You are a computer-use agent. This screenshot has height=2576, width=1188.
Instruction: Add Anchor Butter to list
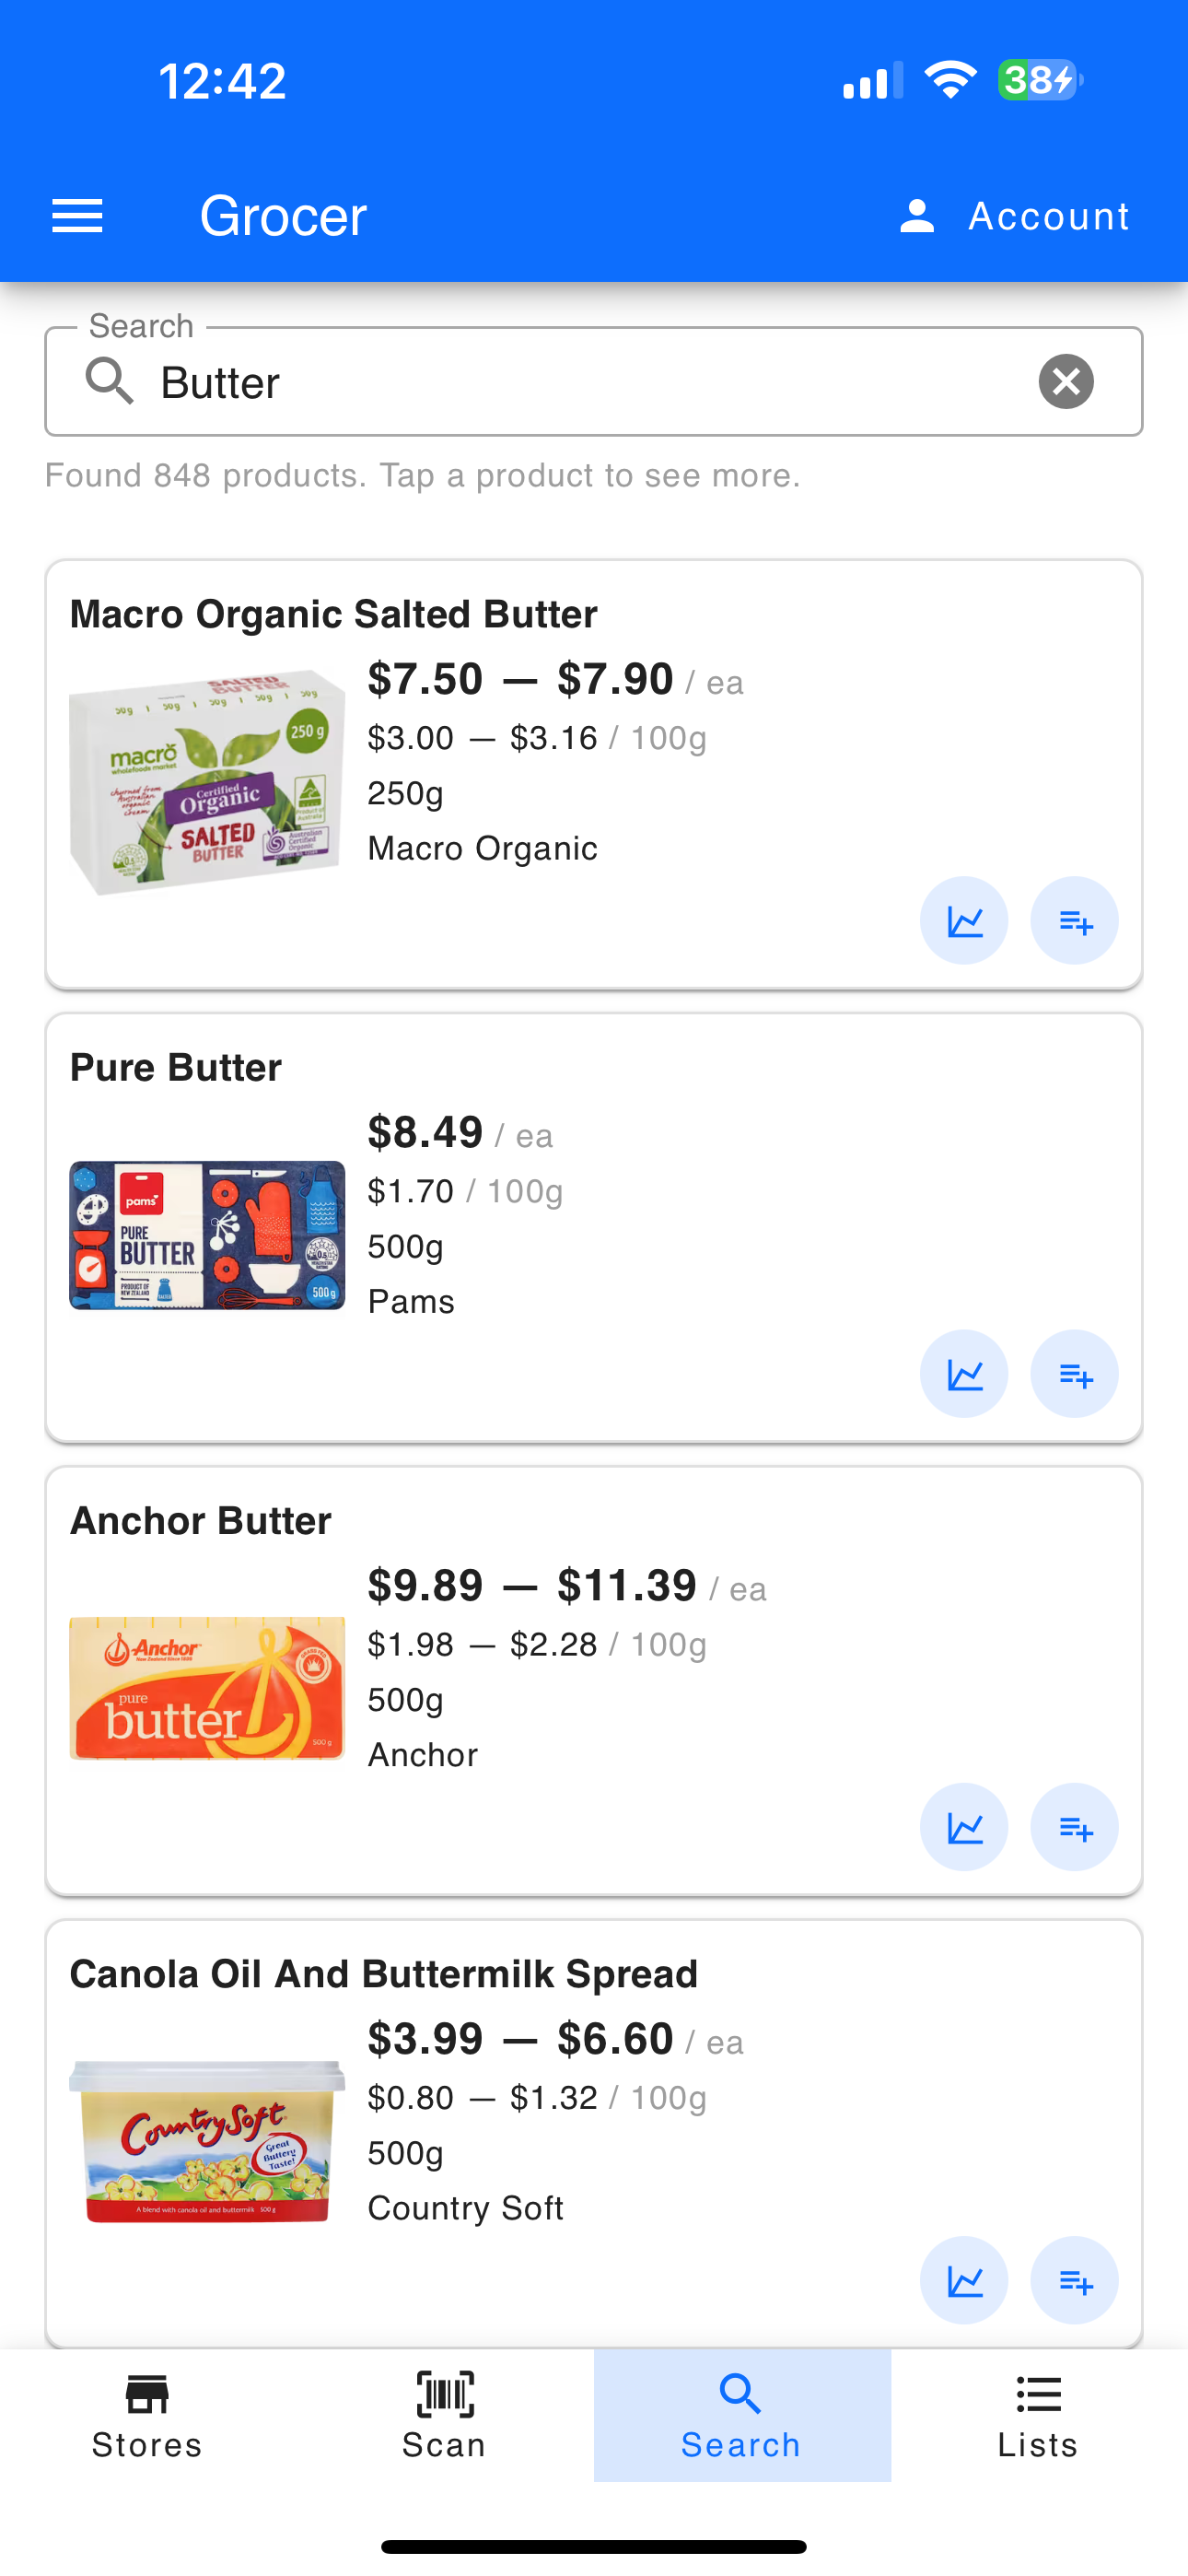pos(1075,1827)
